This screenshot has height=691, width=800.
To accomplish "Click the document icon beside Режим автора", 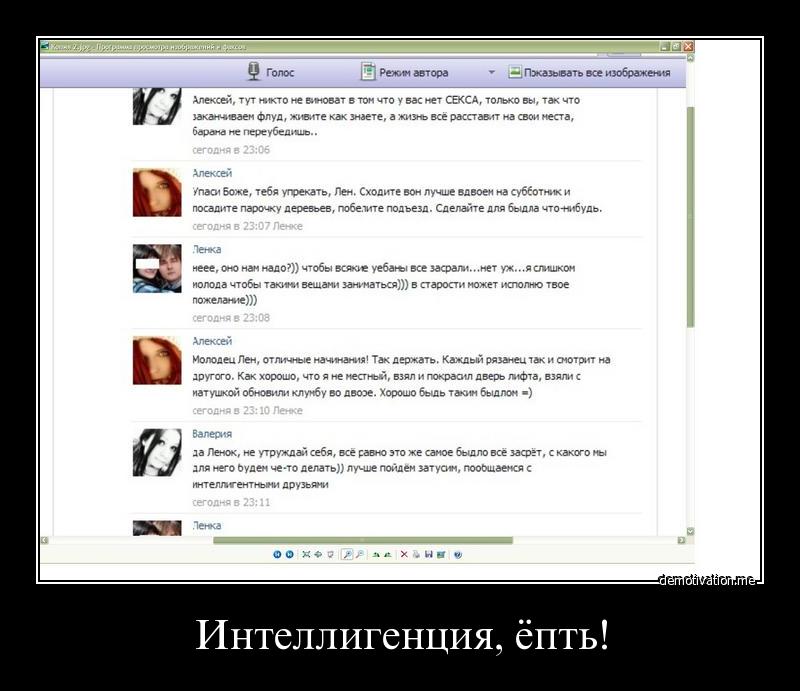I will [x=368, y=71].
